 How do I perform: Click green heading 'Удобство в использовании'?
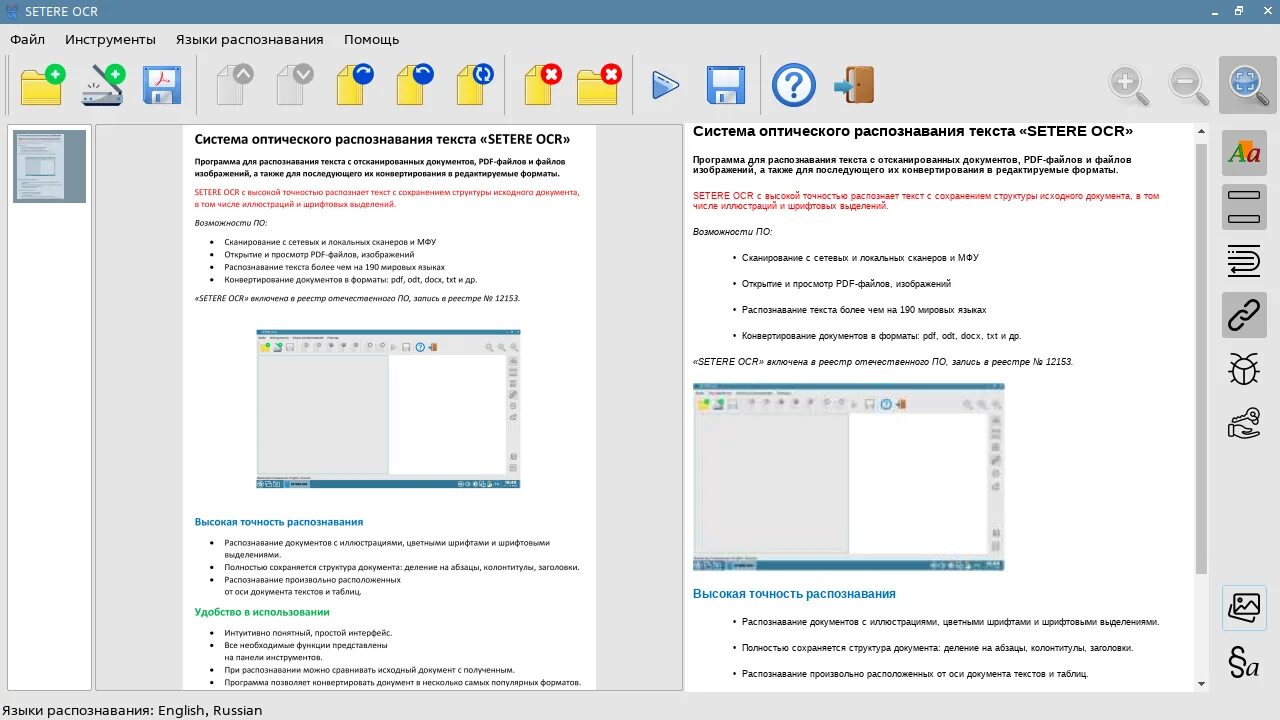pyautogui.click(x=262, y=612)
